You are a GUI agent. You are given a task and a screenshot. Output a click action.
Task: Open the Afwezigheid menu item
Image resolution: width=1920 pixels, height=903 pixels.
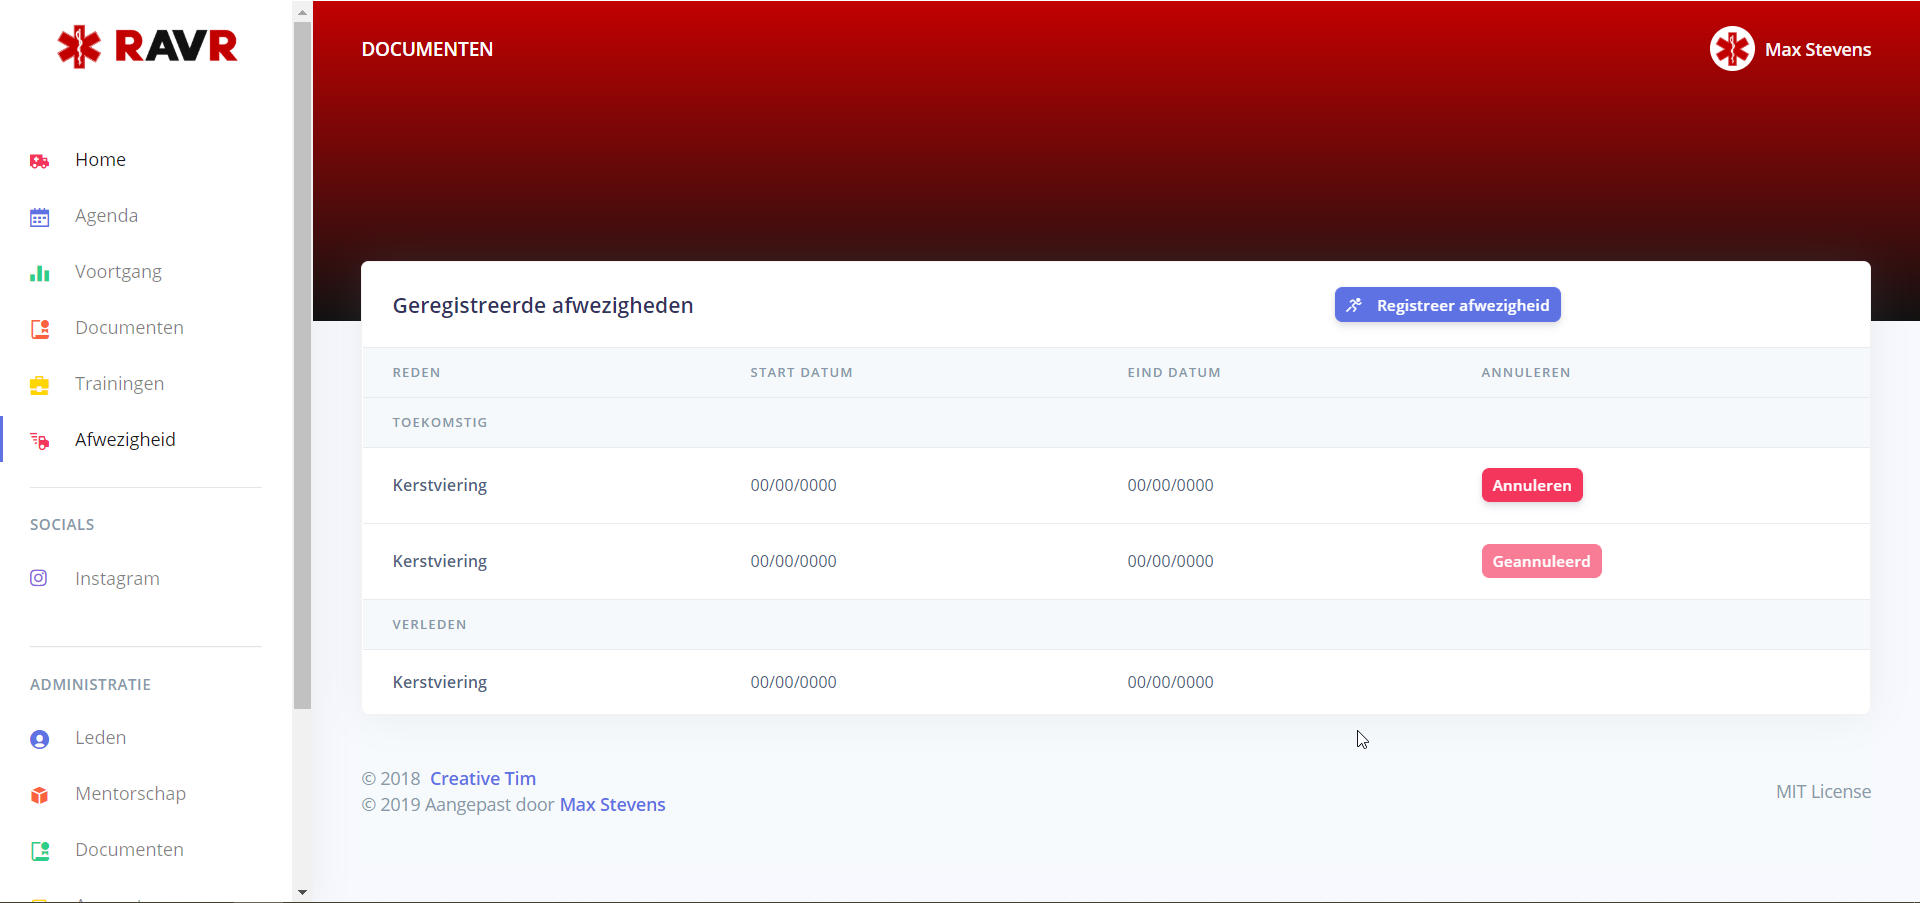click(x=125, y=440)
